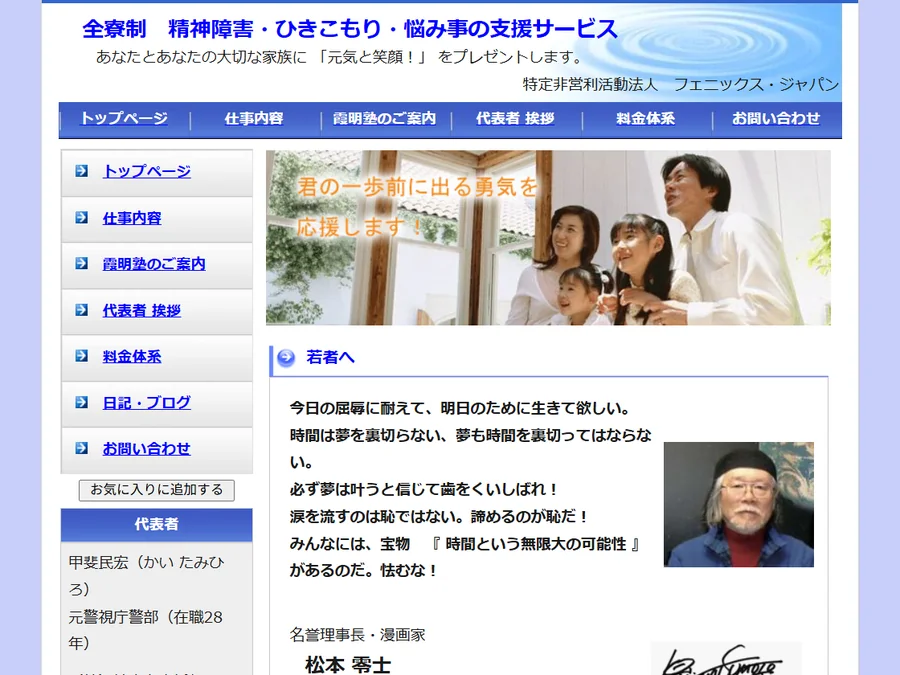Open トップページ in the top navigation bar
The image size is (900, 675).
pos(124,118)
